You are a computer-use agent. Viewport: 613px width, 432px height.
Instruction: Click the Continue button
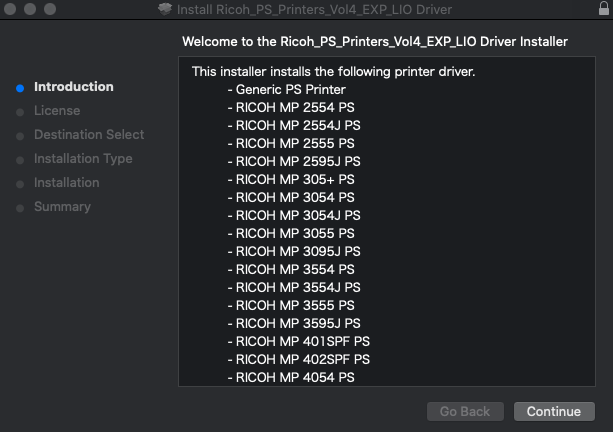coord(554,411)
